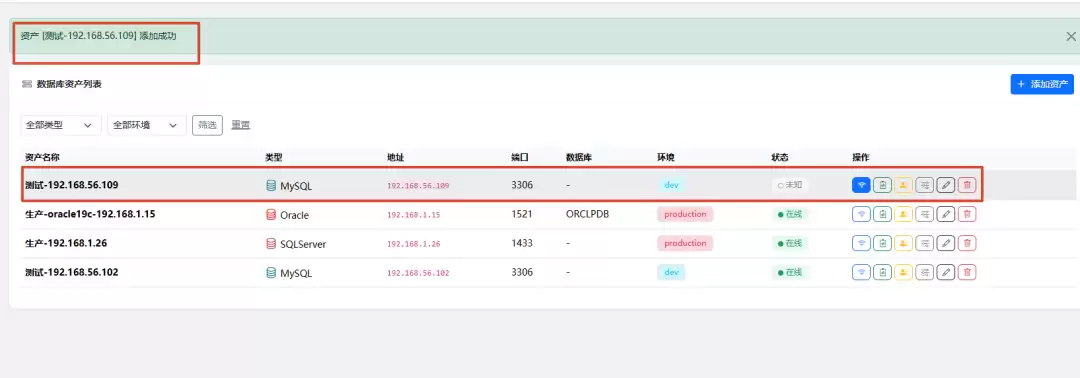Click the 筛选 filter button
This screenshot has width=1080, height=378.
click(x=207, y=125)
